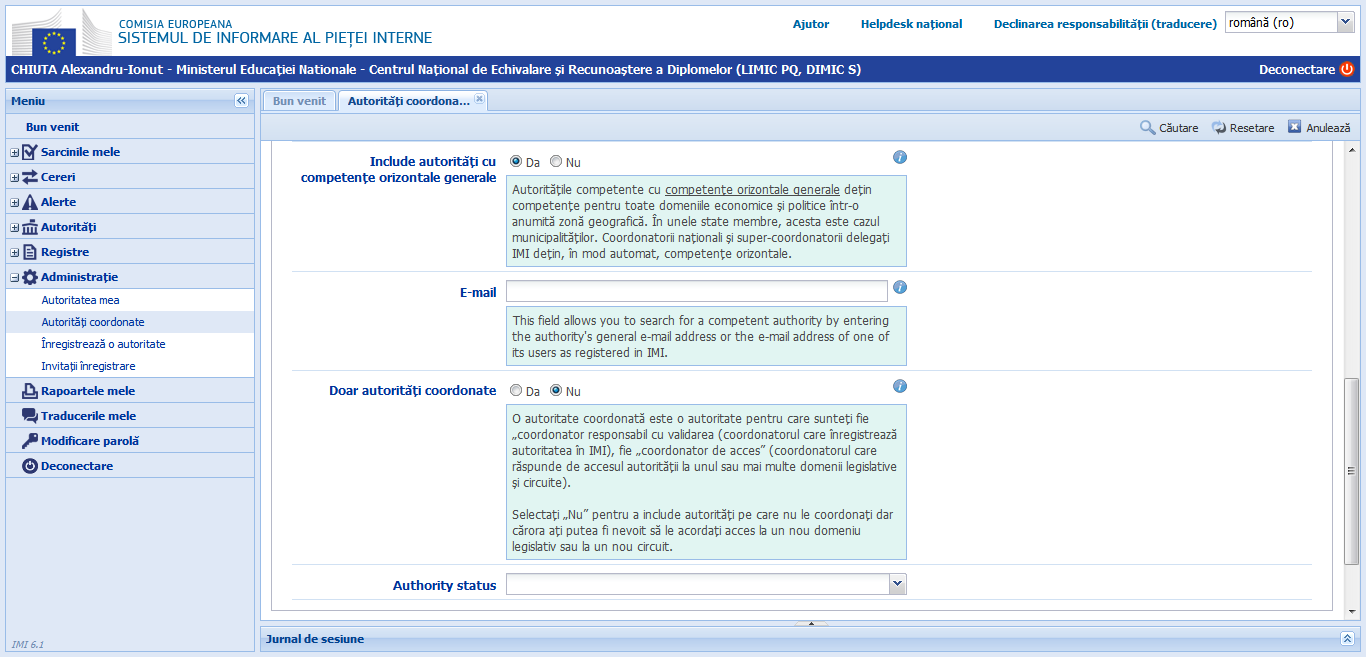This screenshot has height=657, width=1366.
Task: Click the red Deconectare power icon
Action: coord(1347,70)
